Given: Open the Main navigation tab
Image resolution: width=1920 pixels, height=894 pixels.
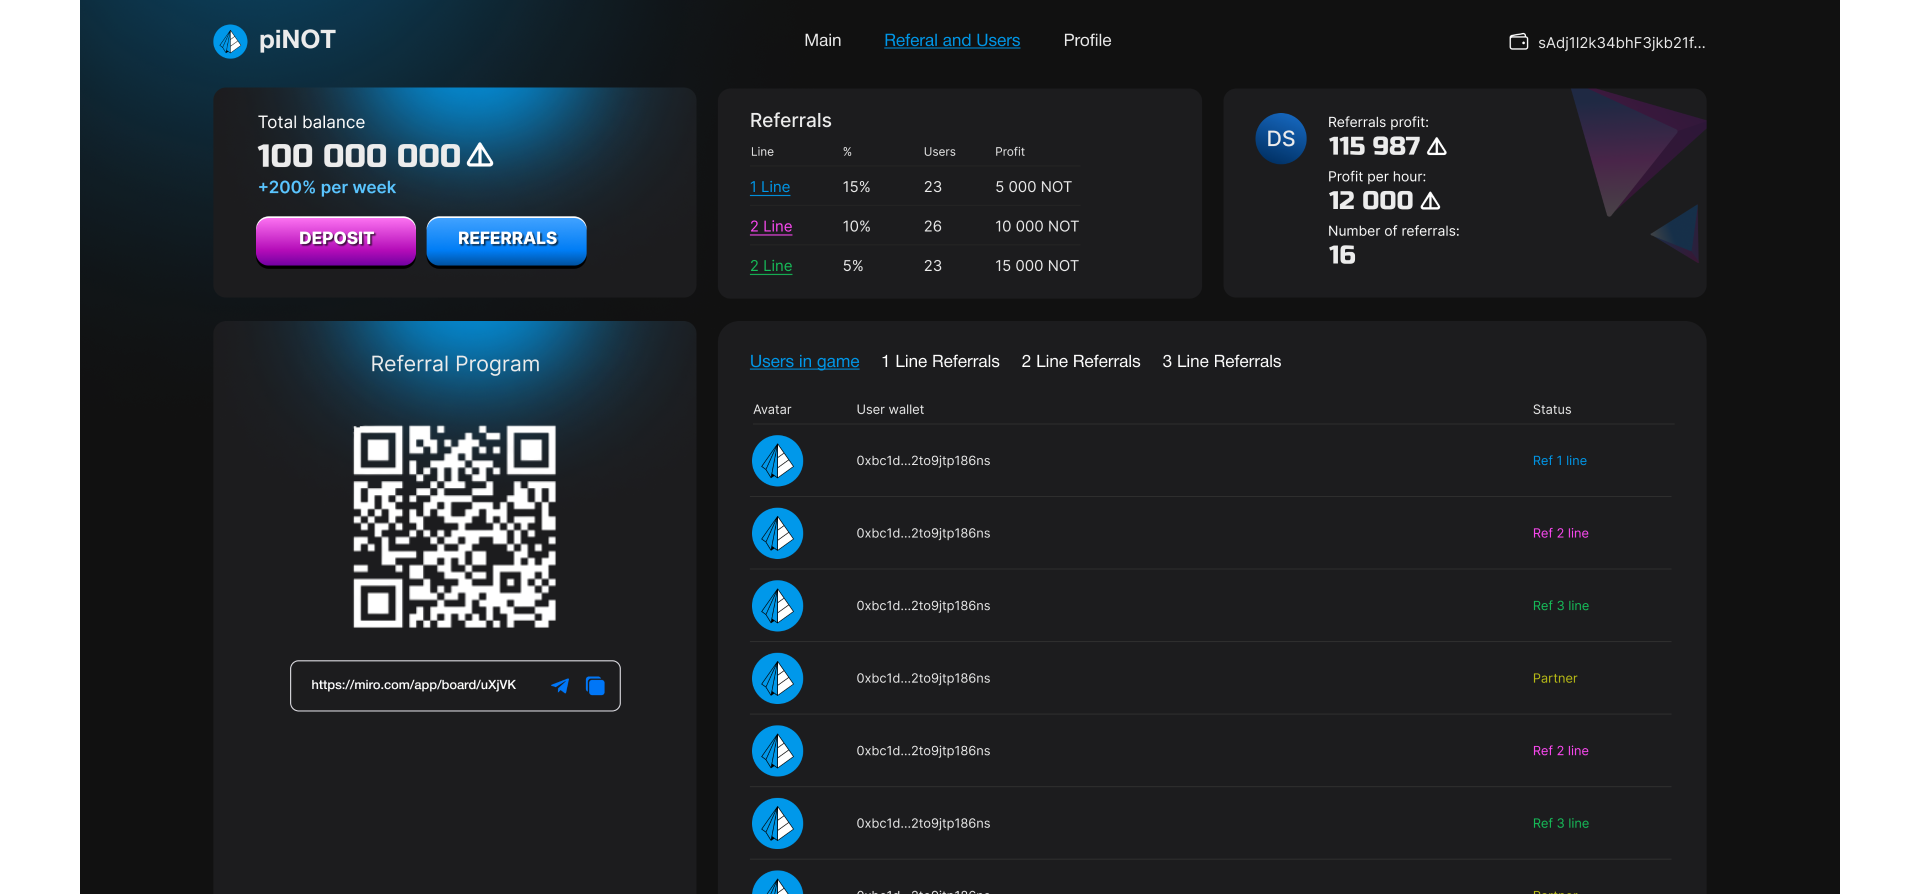Looking at the screenshot, I should 822,41.
